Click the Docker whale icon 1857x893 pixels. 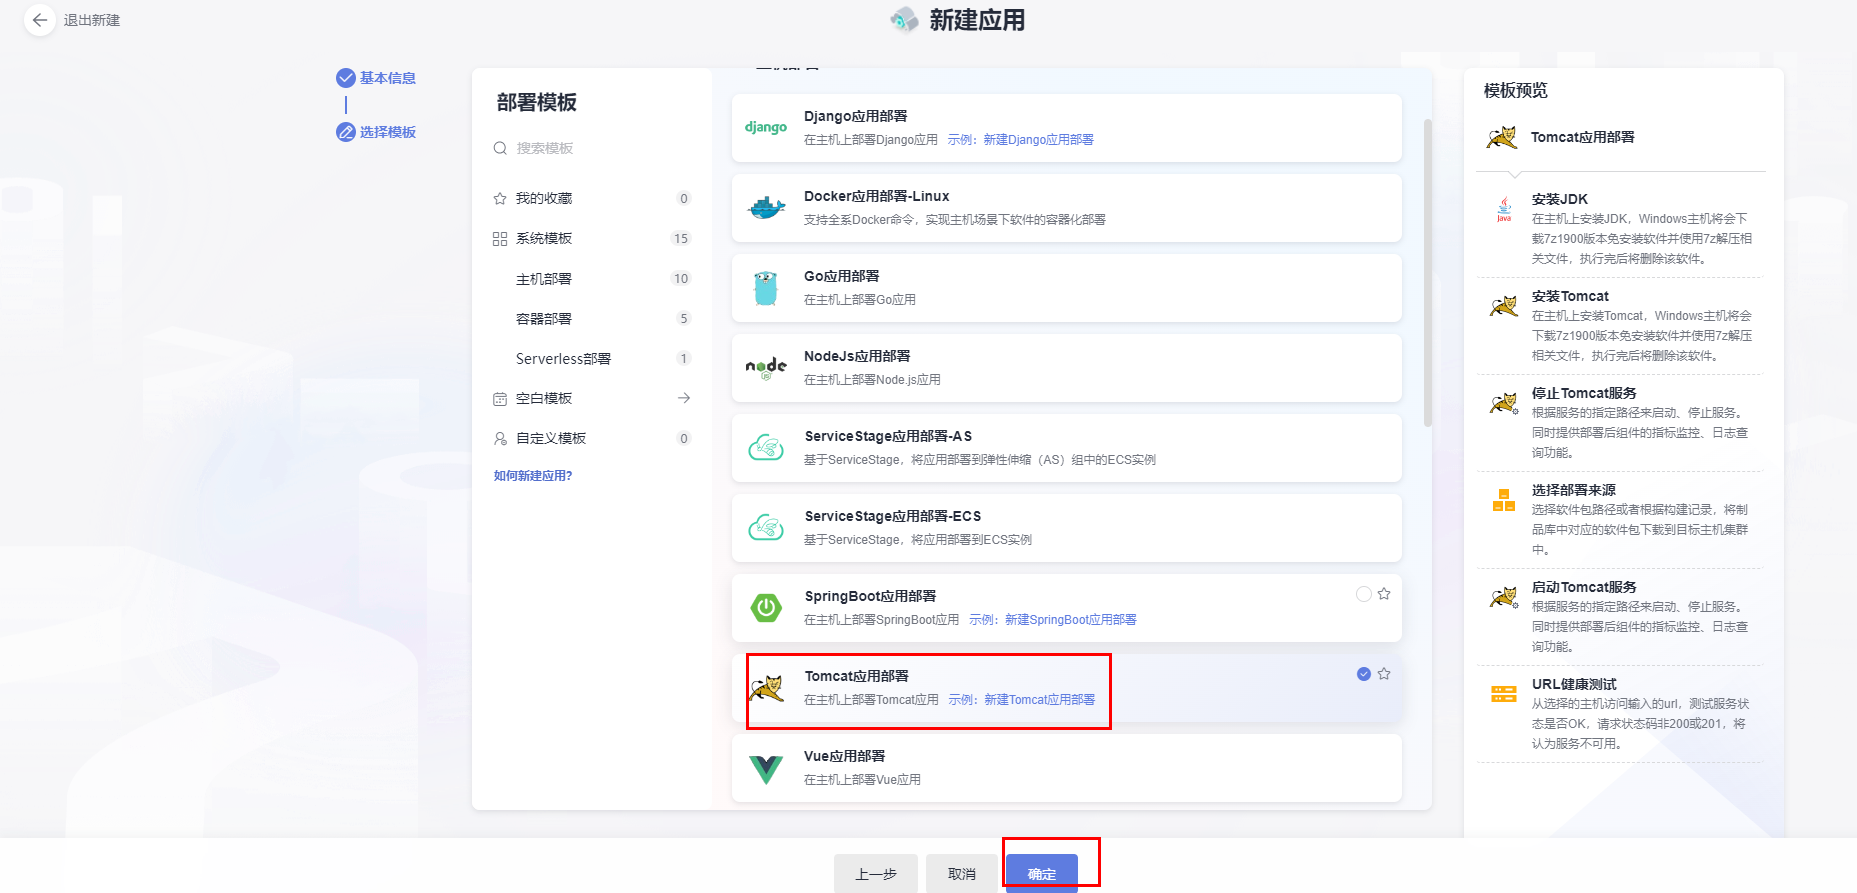(766, 208)
